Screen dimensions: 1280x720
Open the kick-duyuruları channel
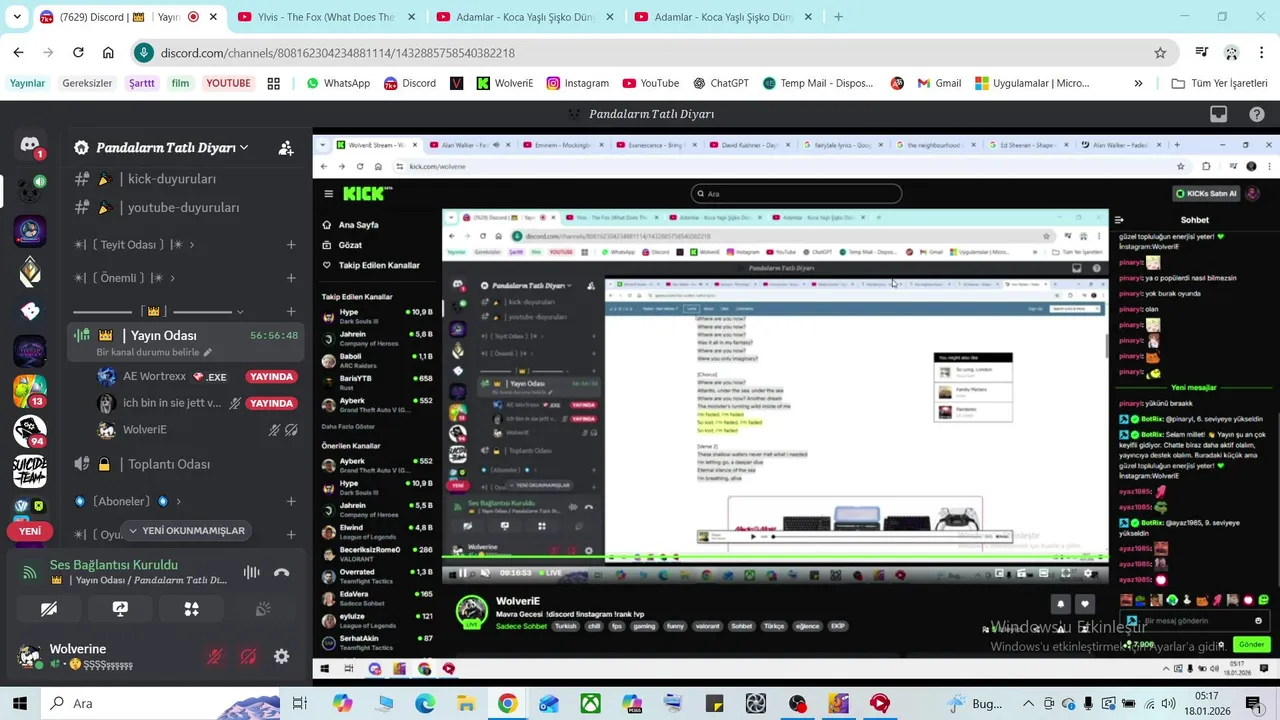point(171,179)
